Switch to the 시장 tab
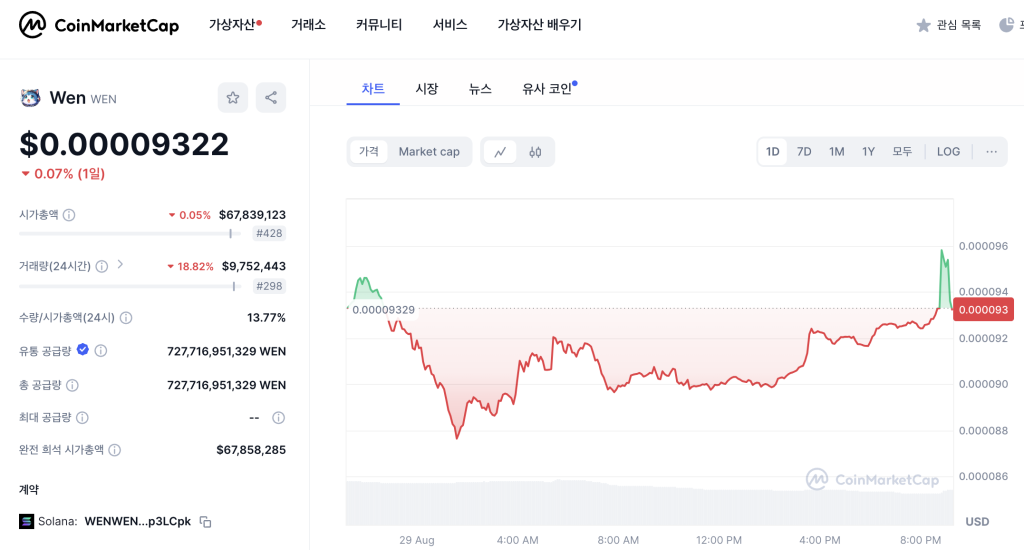 click(427, 89)
